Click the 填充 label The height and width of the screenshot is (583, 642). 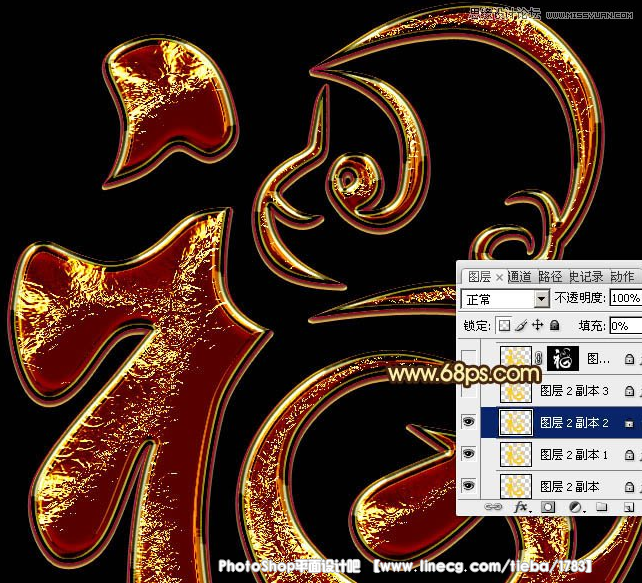[x=592, y=326]
